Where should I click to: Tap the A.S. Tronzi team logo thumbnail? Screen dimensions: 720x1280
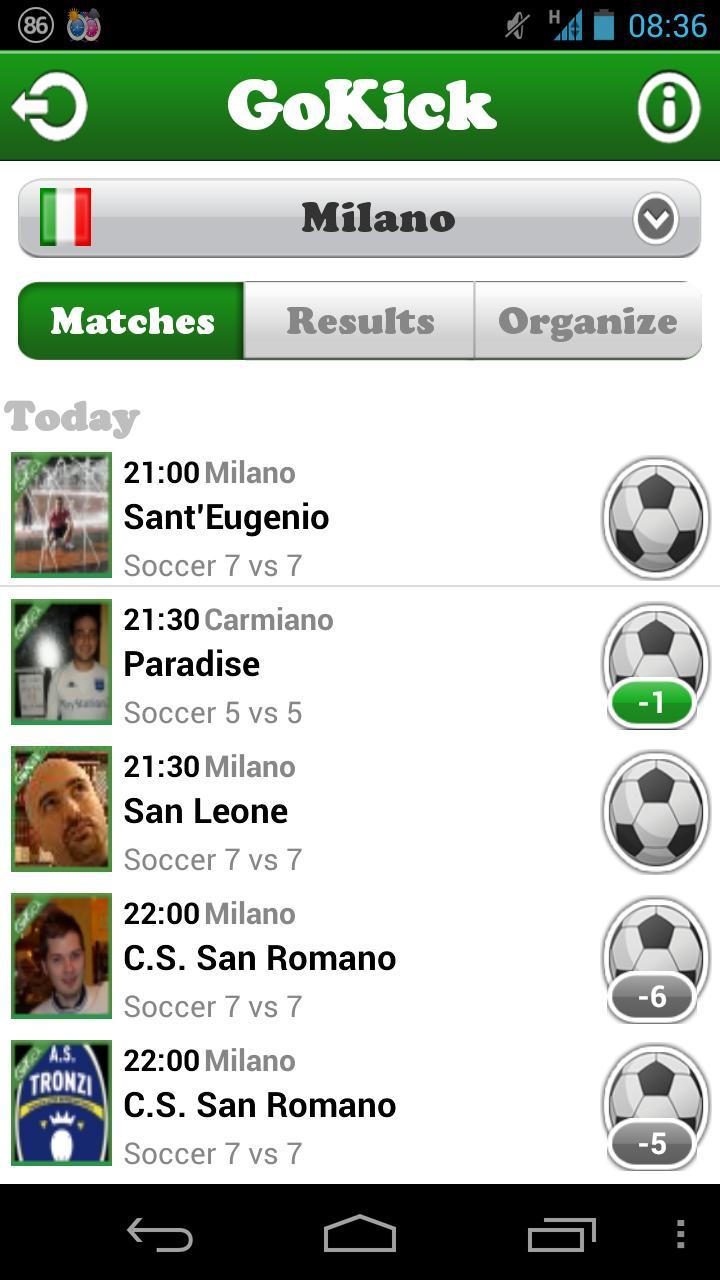coord(61,1103)
